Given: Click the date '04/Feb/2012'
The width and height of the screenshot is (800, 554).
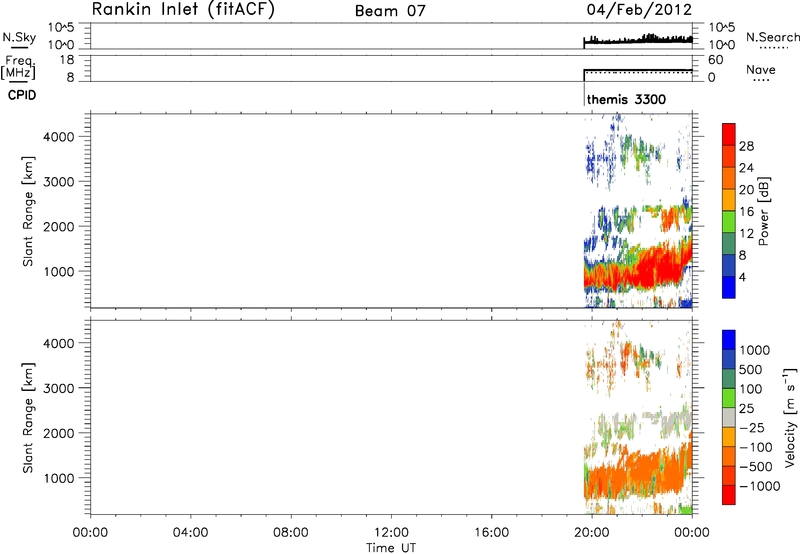Looking at the screenshot, I should [639, 10].
